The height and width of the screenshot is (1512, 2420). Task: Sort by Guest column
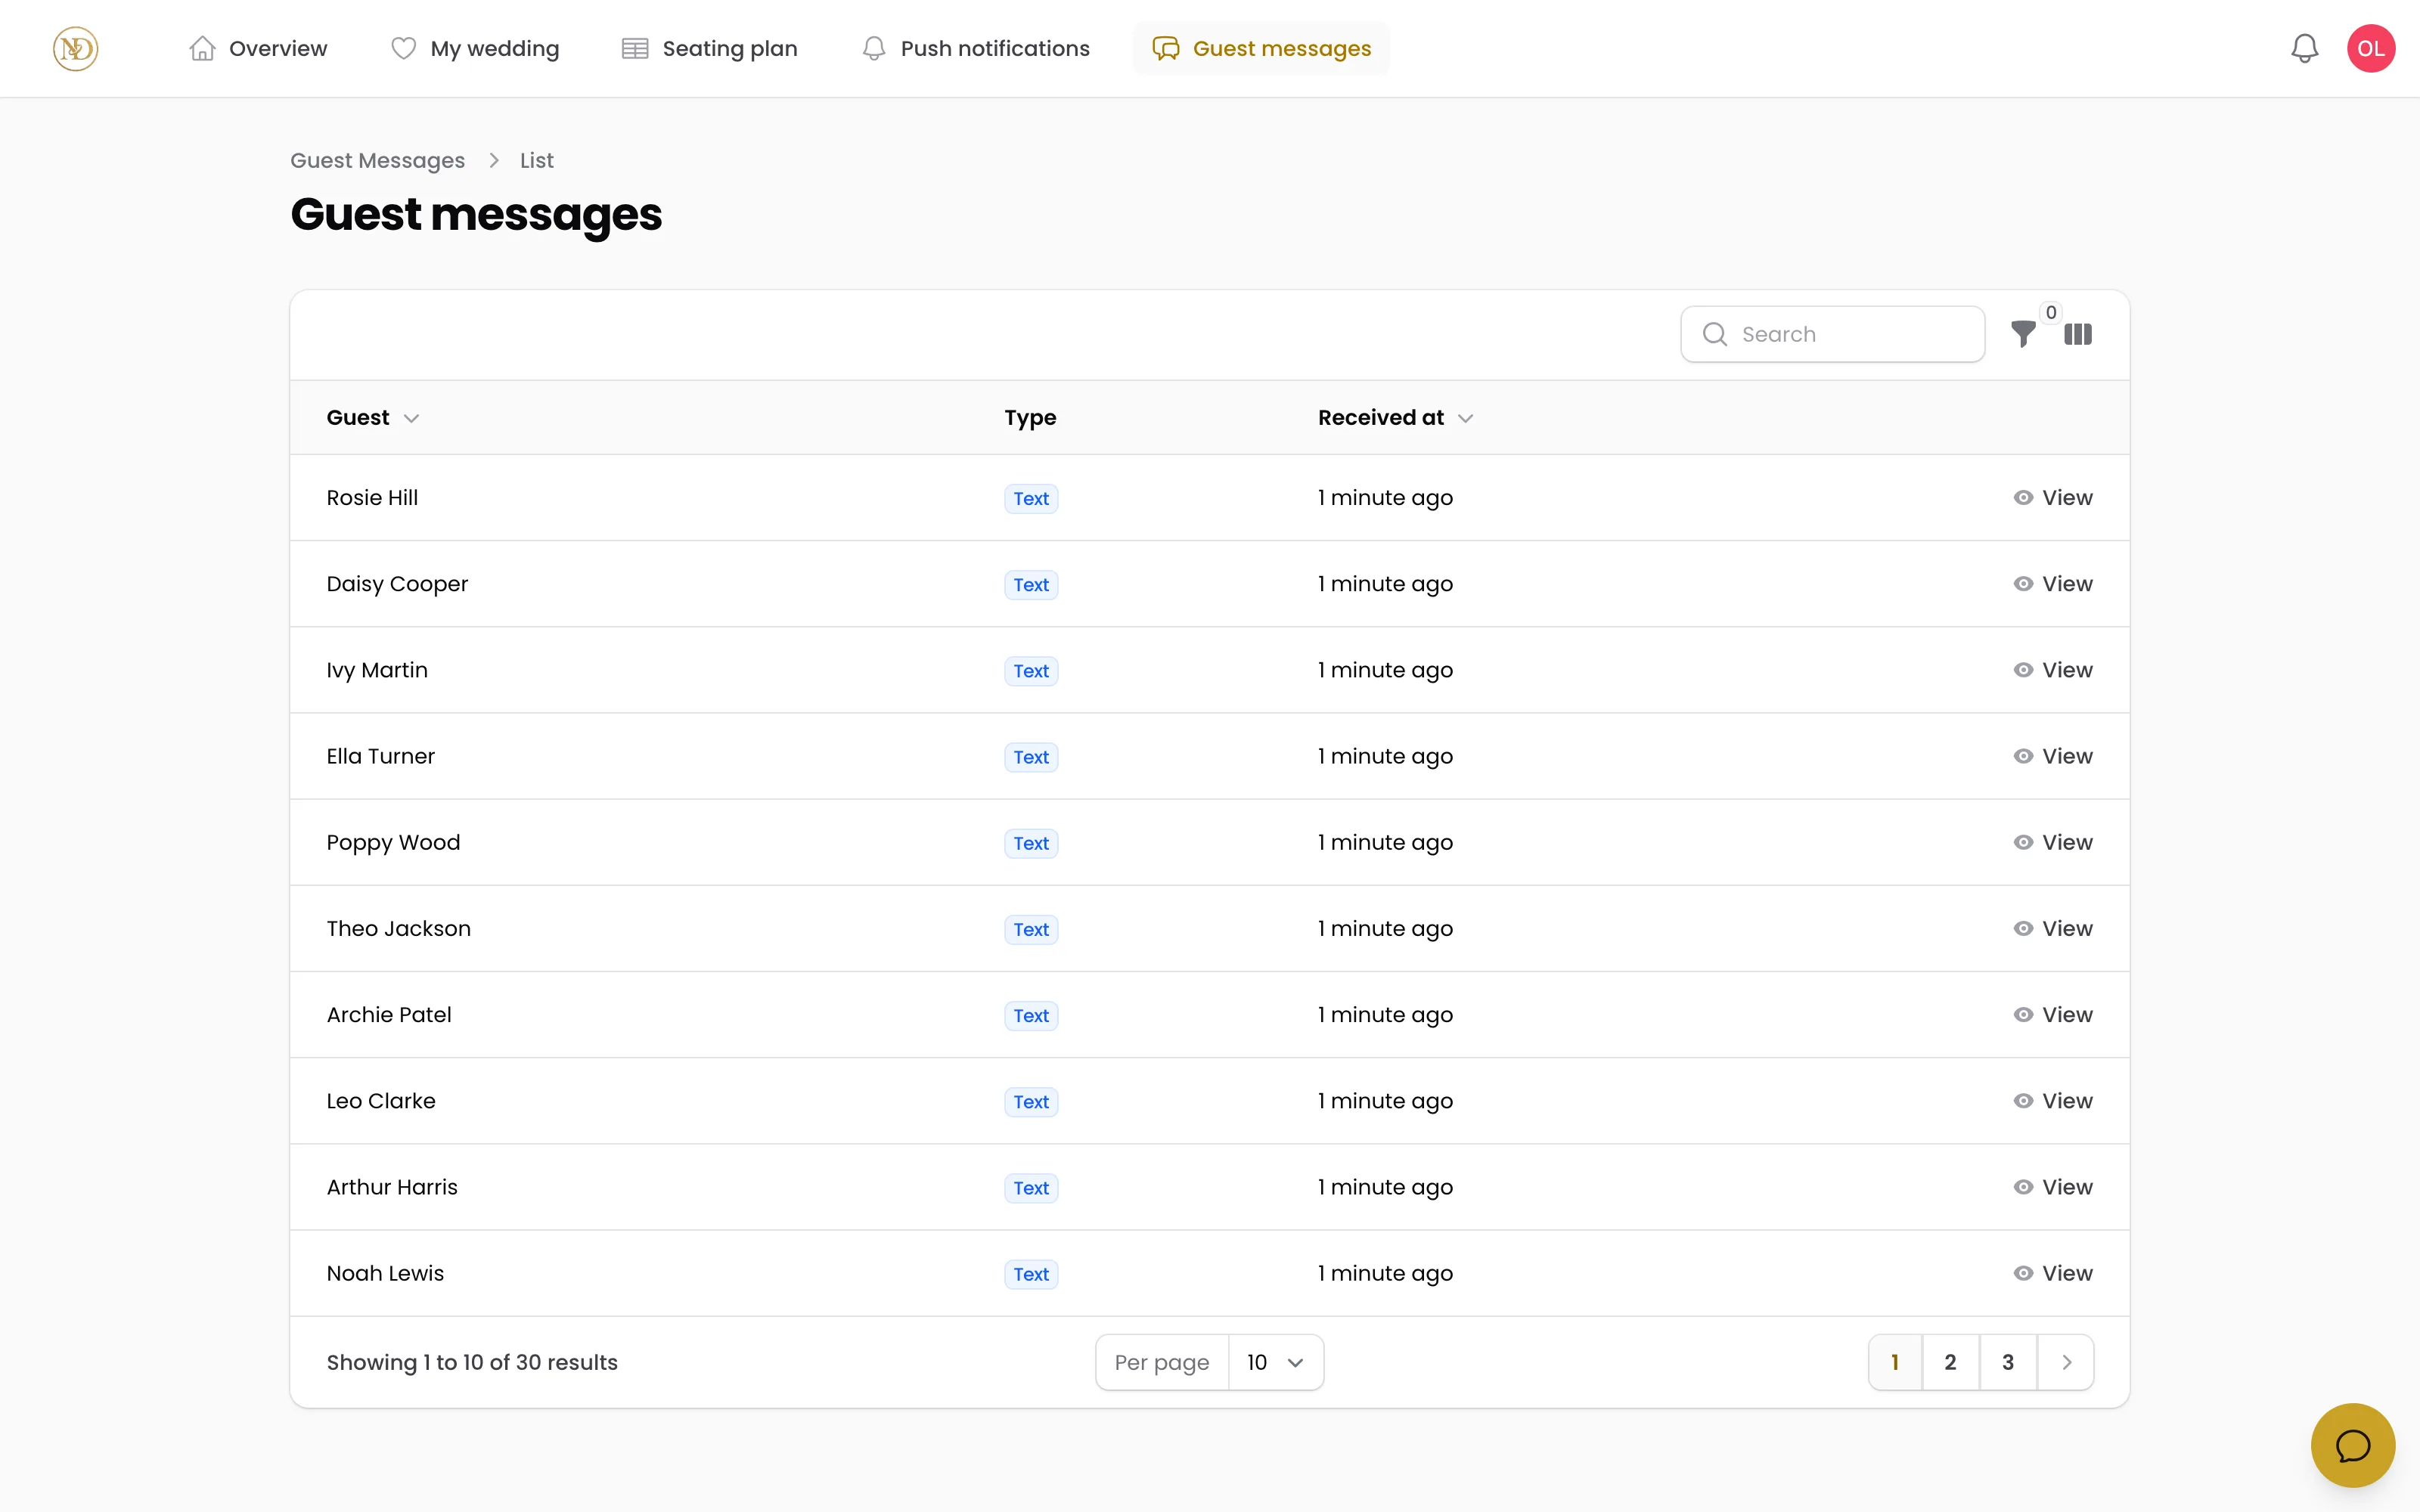point(372,417)
